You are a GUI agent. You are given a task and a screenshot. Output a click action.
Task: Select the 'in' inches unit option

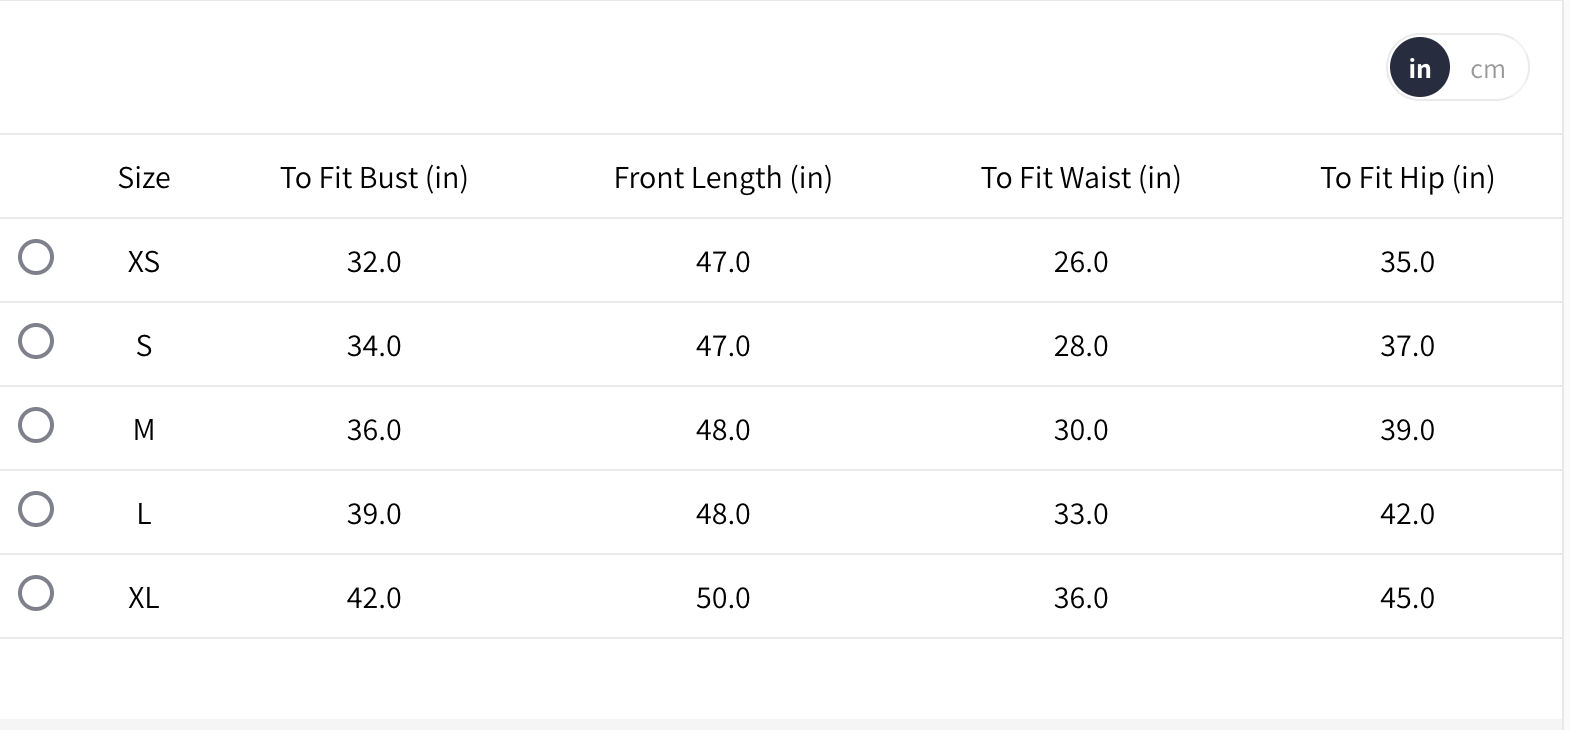[x=1419, y=68]
